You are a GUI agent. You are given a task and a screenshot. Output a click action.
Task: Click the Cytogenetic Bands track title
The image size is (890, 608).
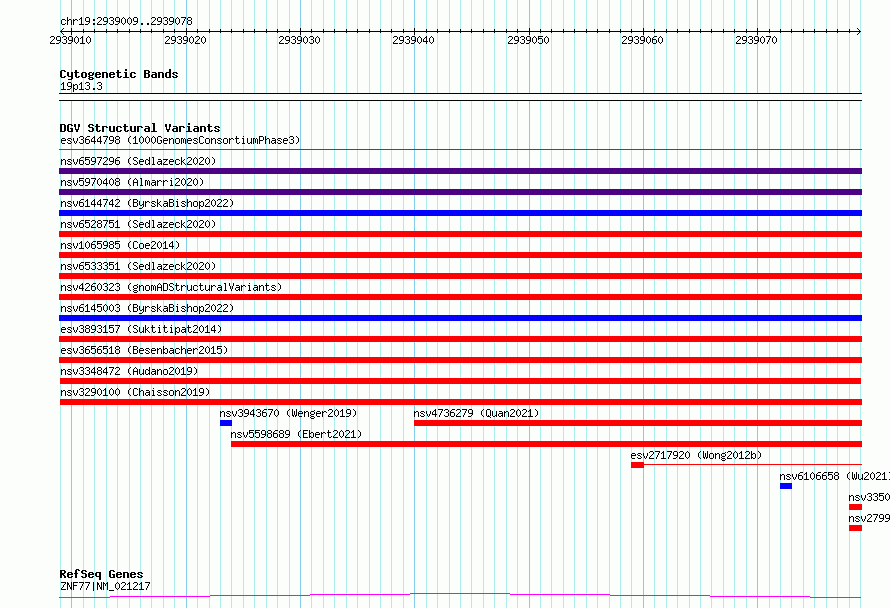[x=119, y=74]
